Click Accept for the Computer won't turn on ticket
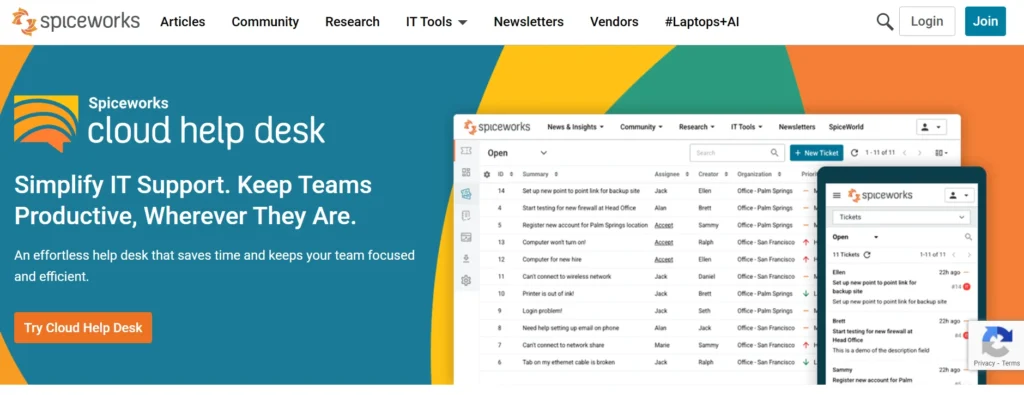The image size is (1024, 395). 664,242
